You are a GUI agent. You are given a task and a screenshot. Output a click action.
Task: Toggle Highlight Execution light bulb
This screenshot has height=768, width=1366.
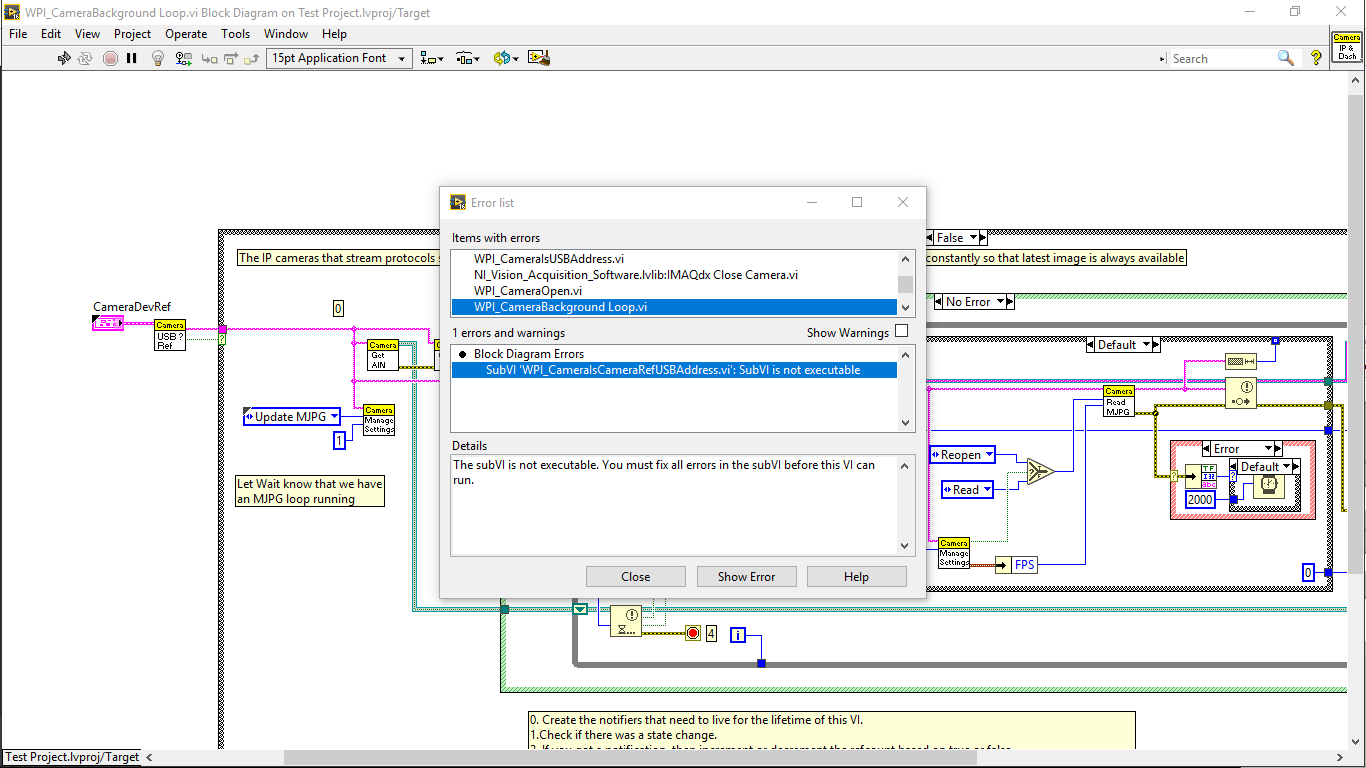pyautogui.click(x=157, y=58)
